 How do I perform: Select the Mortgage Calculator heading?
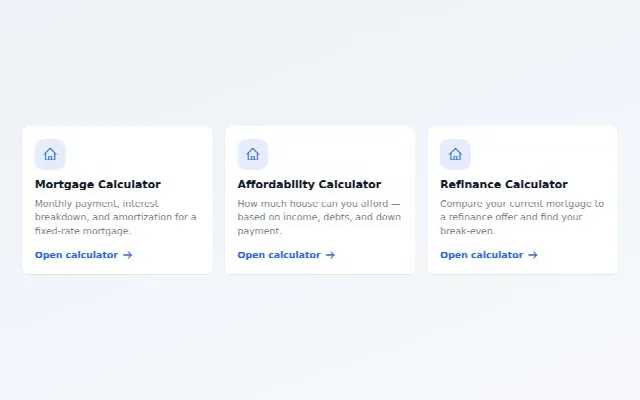coord(98,184)
